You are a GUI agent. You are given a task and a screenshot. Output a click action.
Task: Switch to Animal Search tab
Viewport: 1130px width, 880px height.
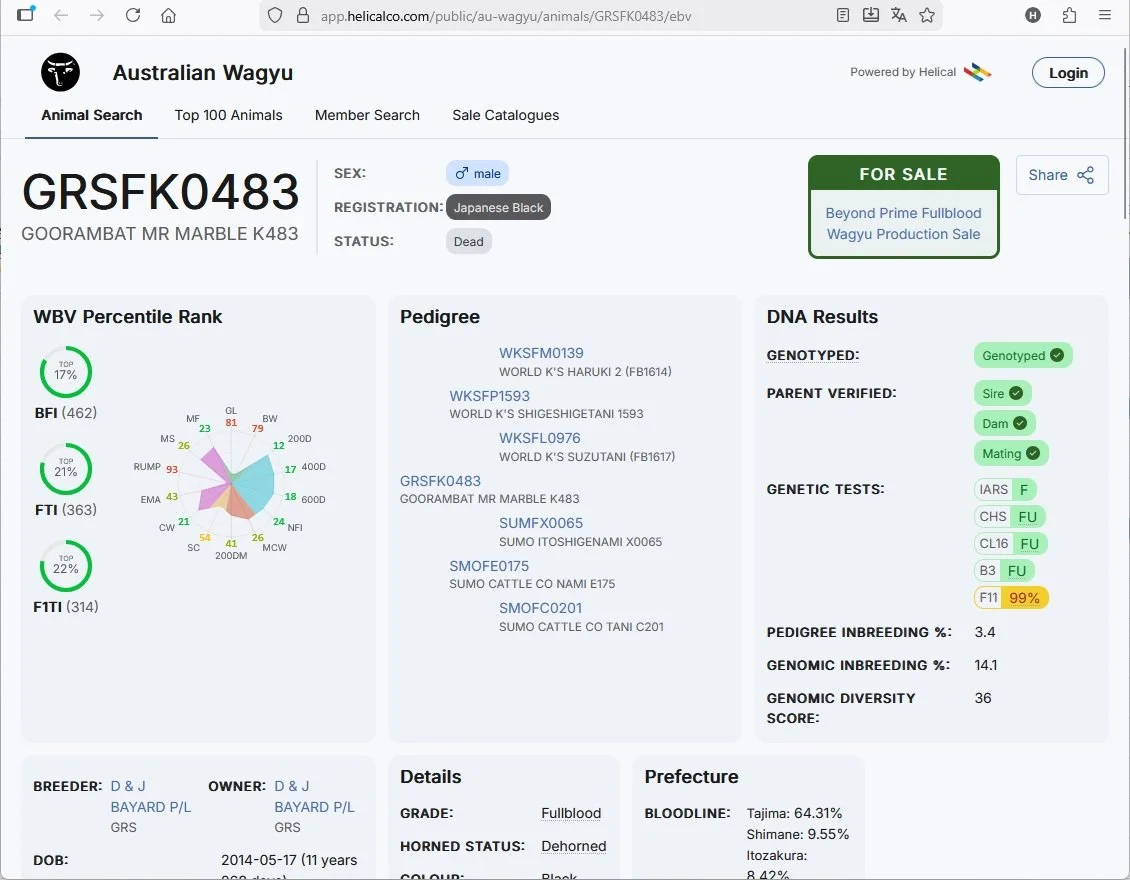92,115
